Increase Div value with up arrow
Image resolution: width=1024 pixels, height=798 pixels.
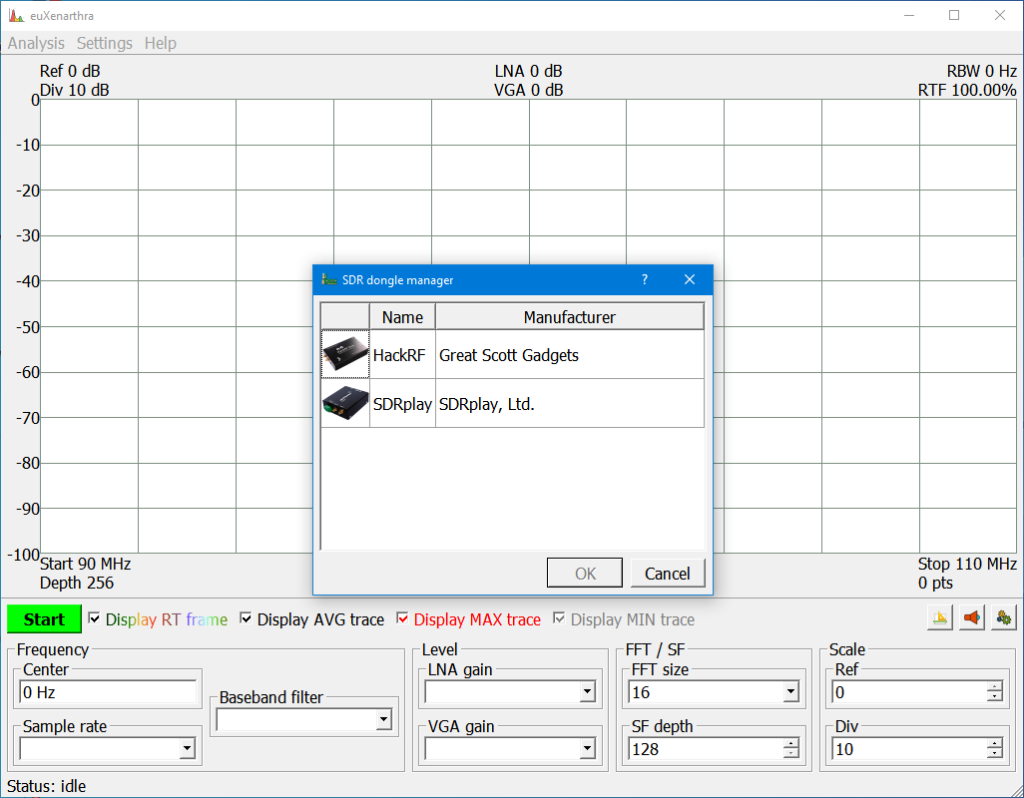click(x=995, y=743)
